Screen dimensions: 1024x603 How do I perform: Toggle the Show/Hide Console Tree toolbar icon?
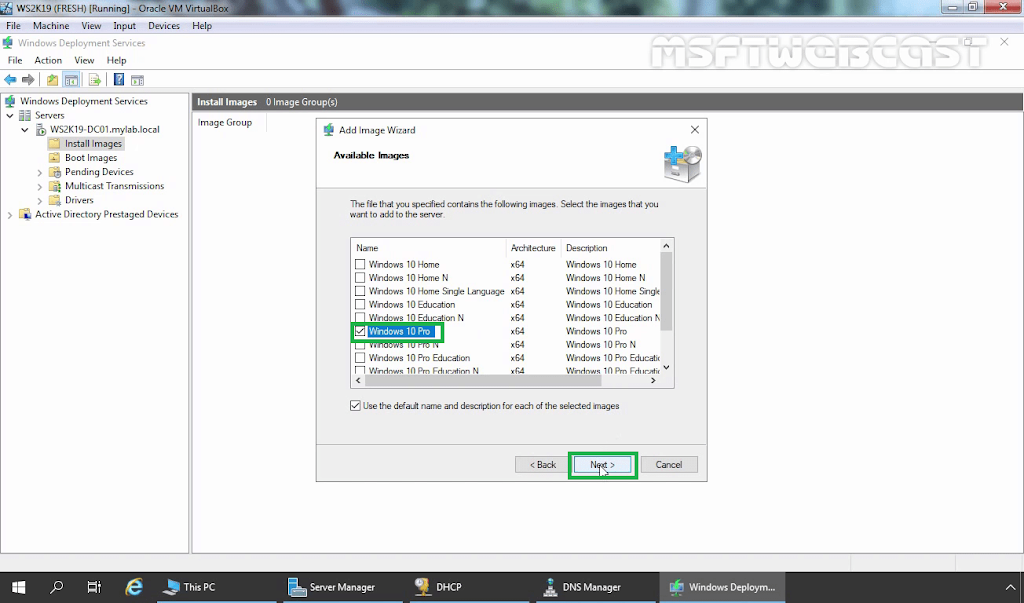tap(71, 80)
